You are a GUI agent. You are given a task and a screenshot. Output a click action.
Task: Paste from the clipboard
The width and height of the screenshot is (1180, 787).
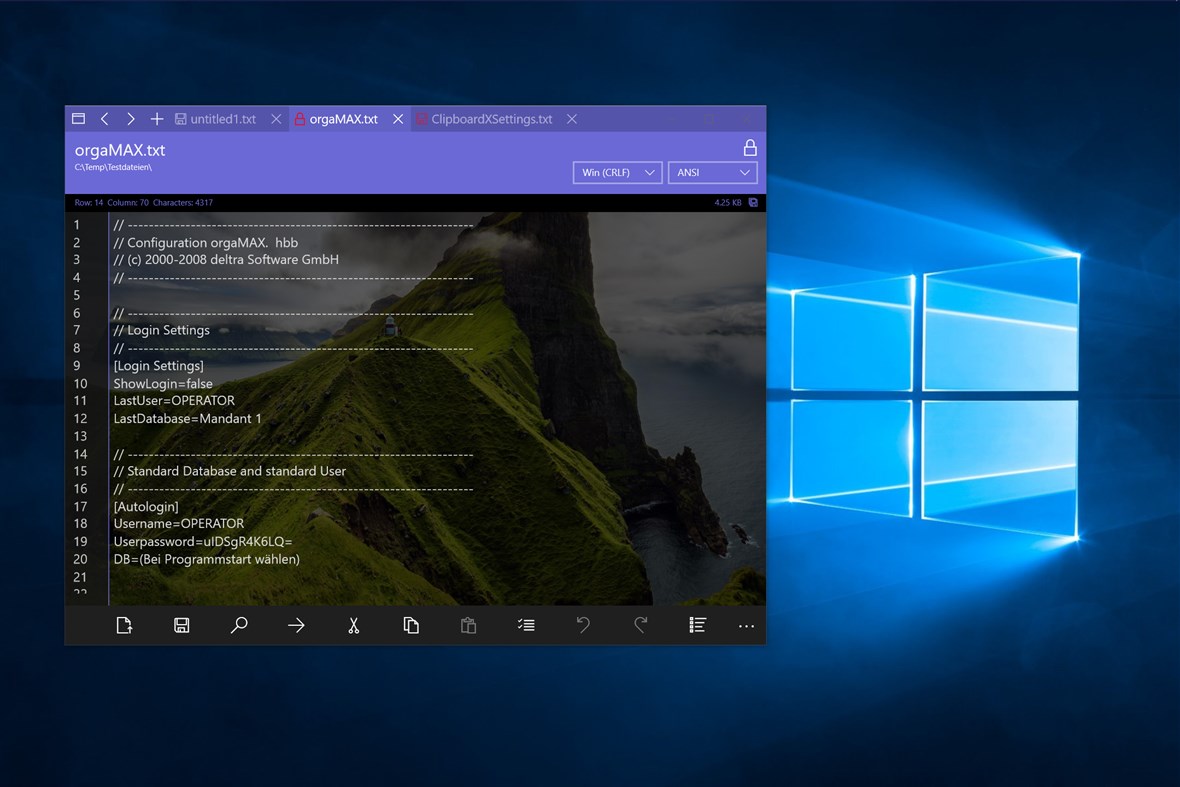click(468, 625)
